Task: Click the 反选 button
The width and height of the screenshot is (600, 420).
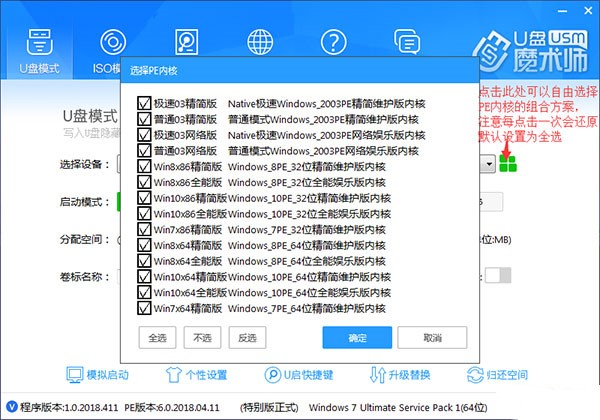Action: click(x=247, y=337)
